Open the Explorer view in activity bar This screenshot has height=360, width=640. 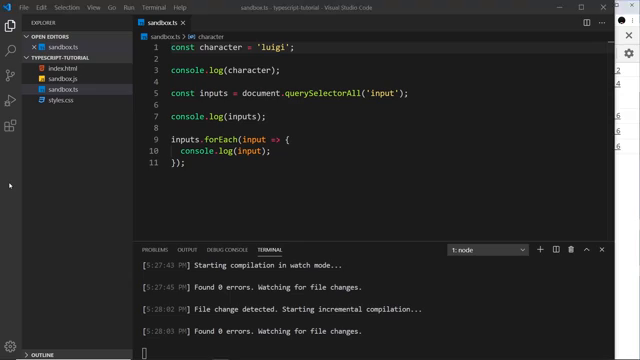[x=10, y=26]
